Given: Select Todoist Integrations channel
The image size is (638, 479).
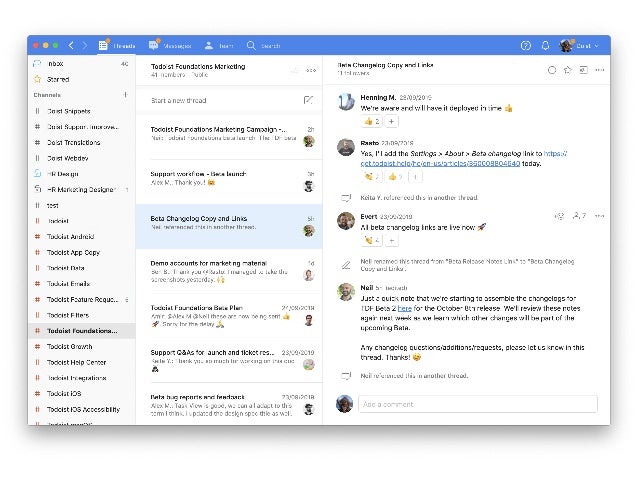Looking at the screenshot, I should (81, 378).
